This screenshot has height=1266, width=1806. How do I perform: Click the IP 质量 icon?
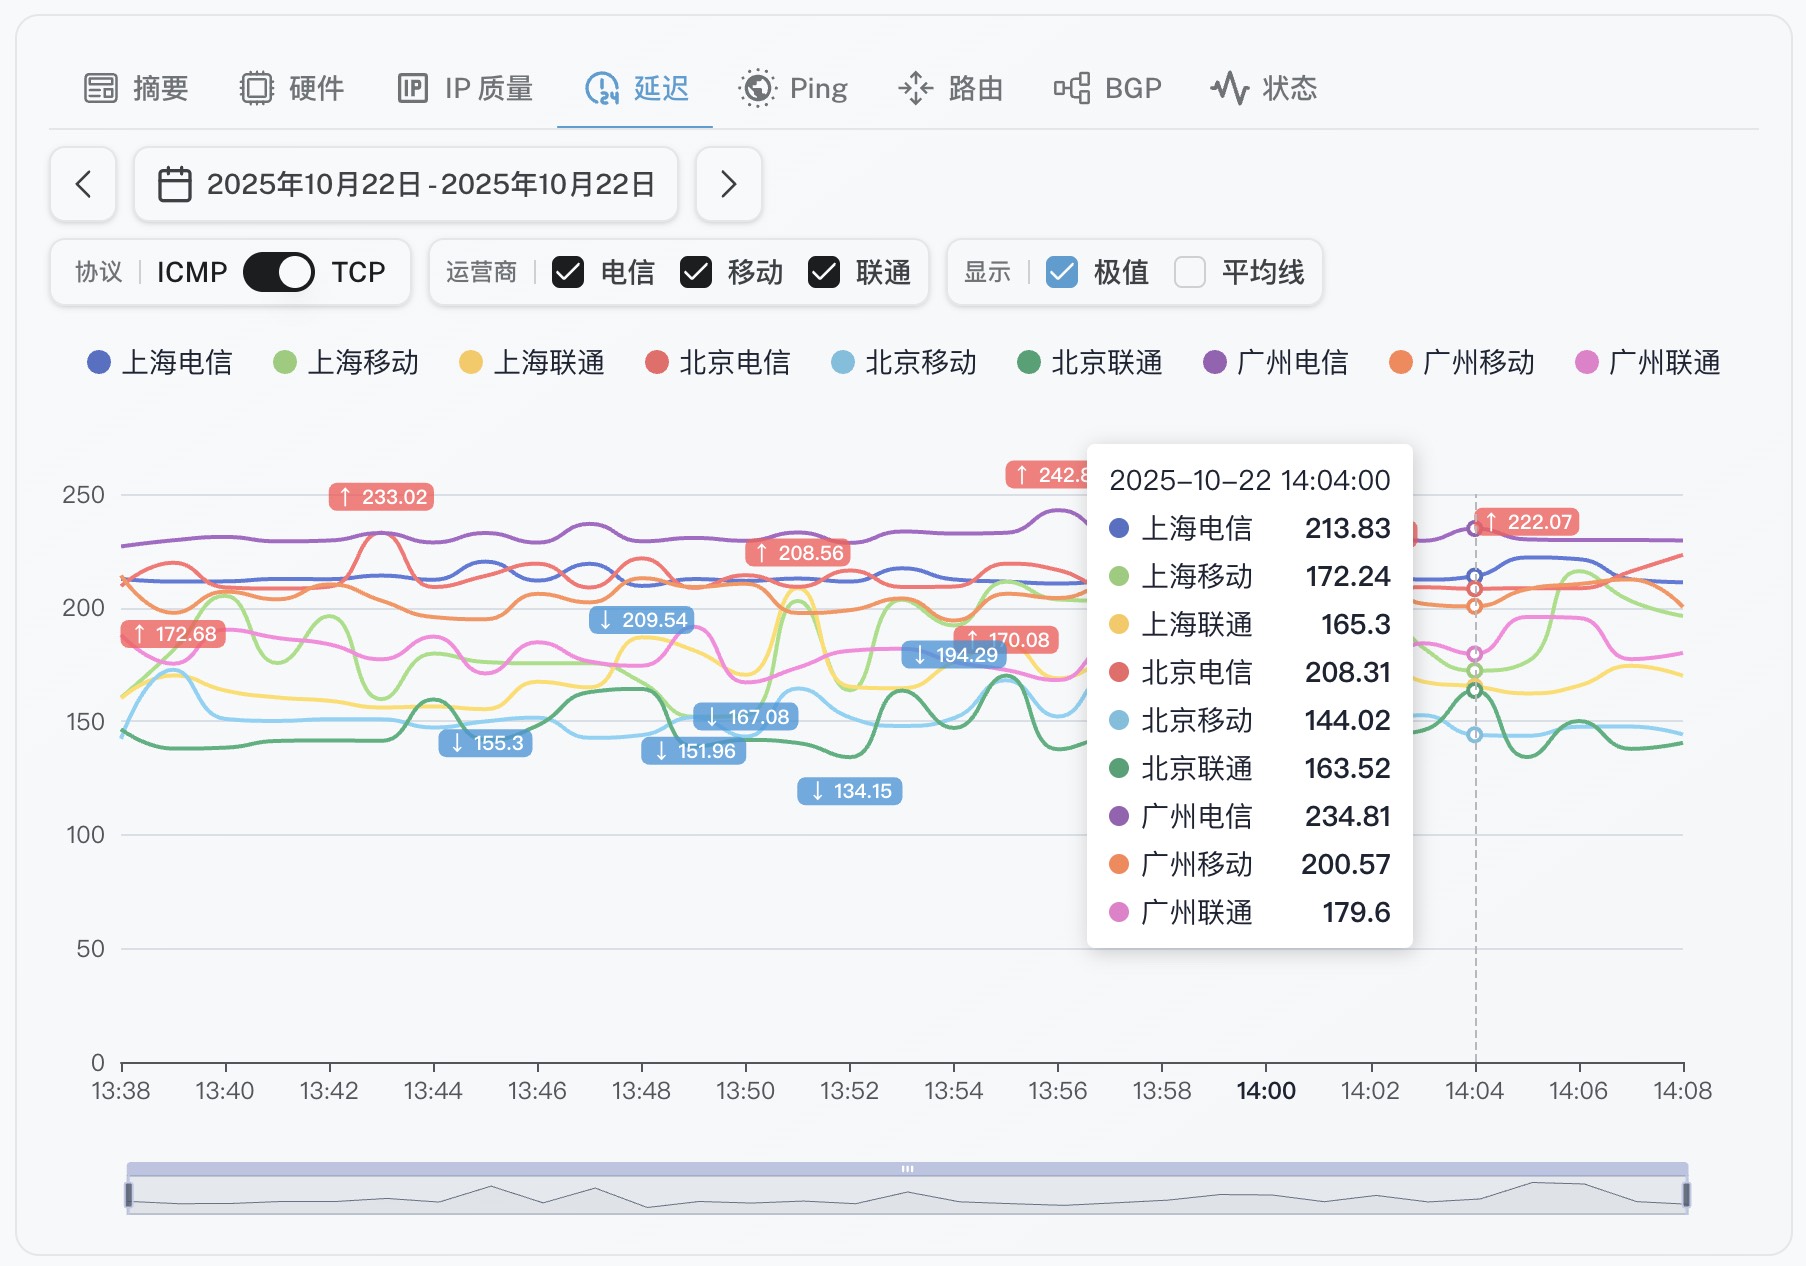tap(412, 88)
